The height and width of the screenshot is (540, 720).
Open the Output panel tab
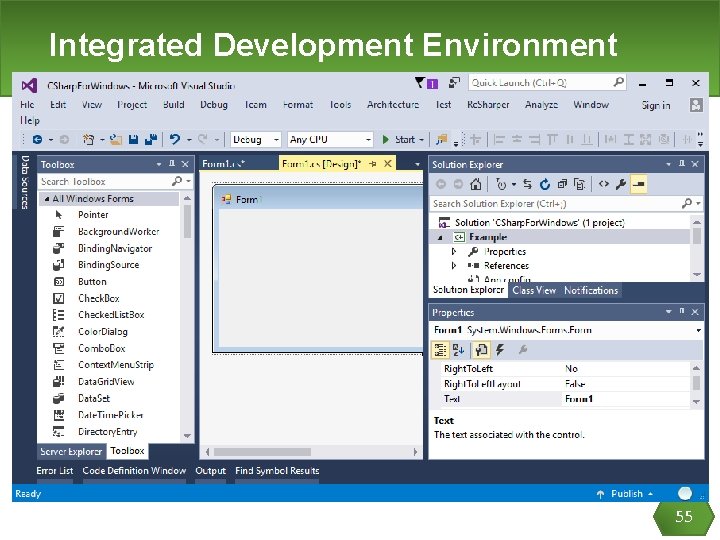(x=211, y=471)
